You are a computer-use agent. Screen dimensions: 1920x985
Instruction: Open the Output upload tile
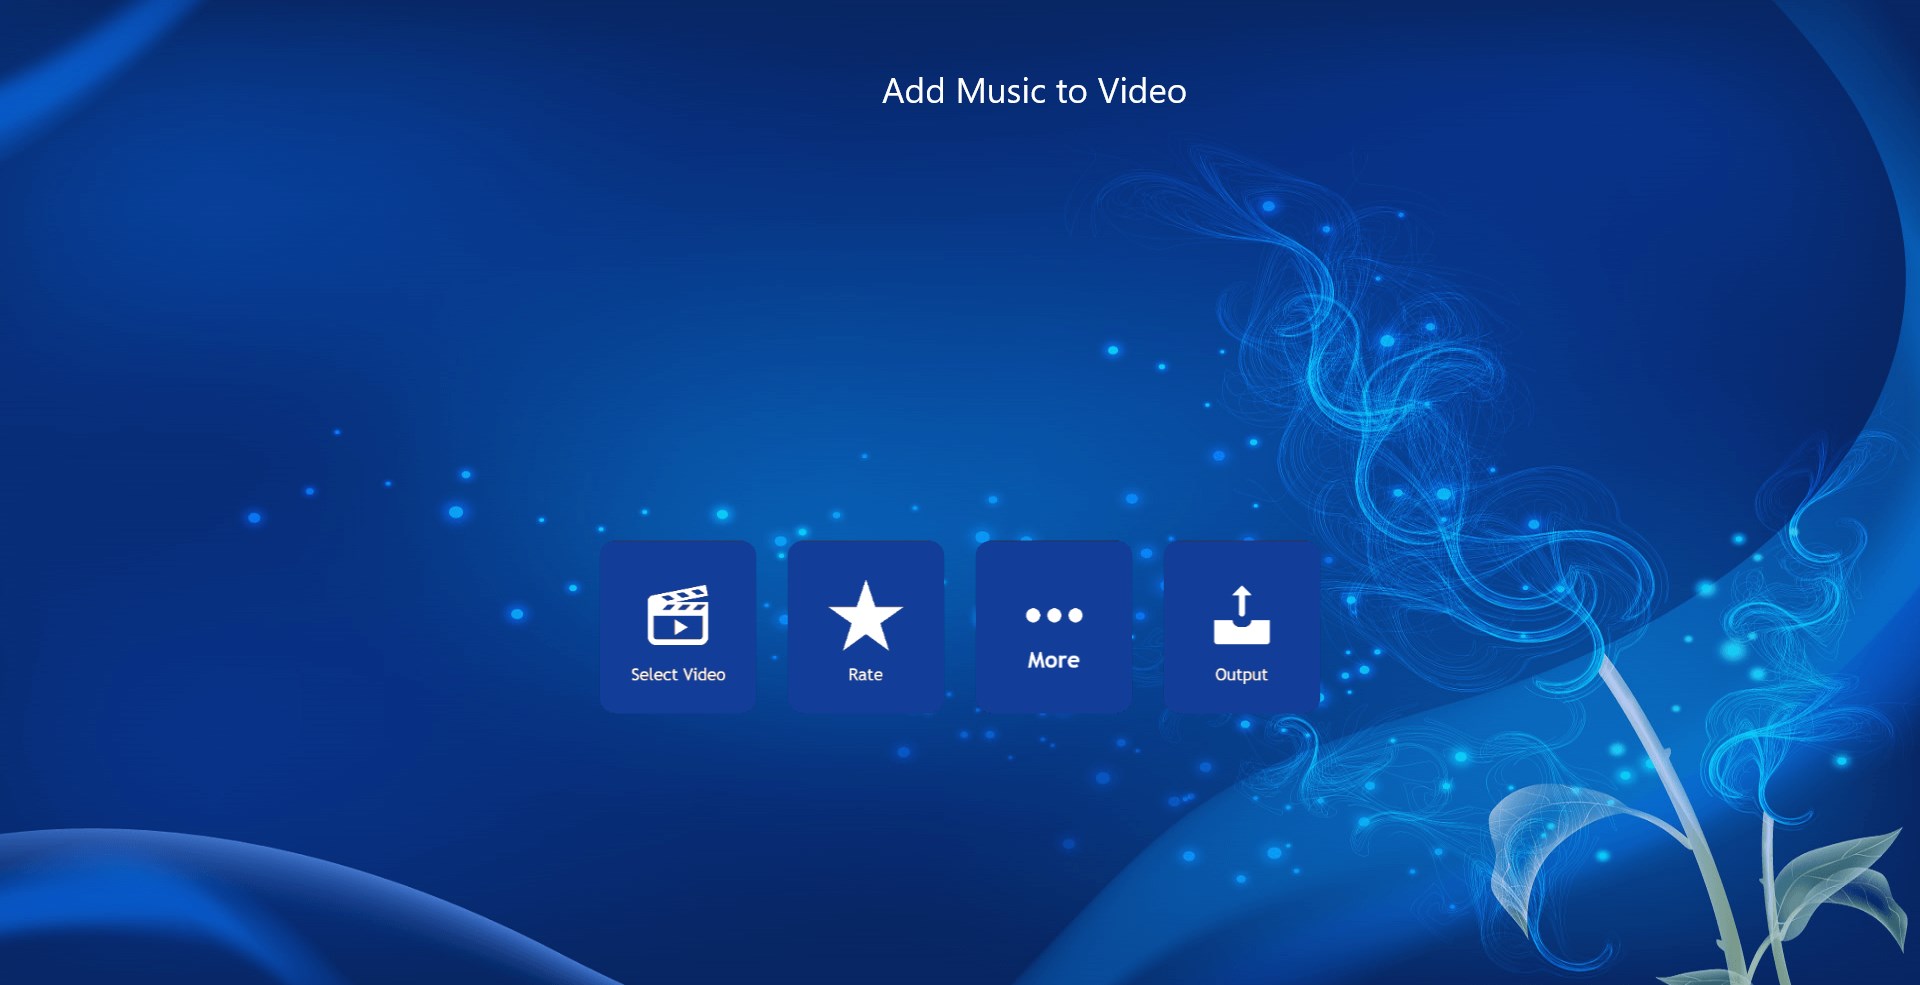(x=1242, y=627)
